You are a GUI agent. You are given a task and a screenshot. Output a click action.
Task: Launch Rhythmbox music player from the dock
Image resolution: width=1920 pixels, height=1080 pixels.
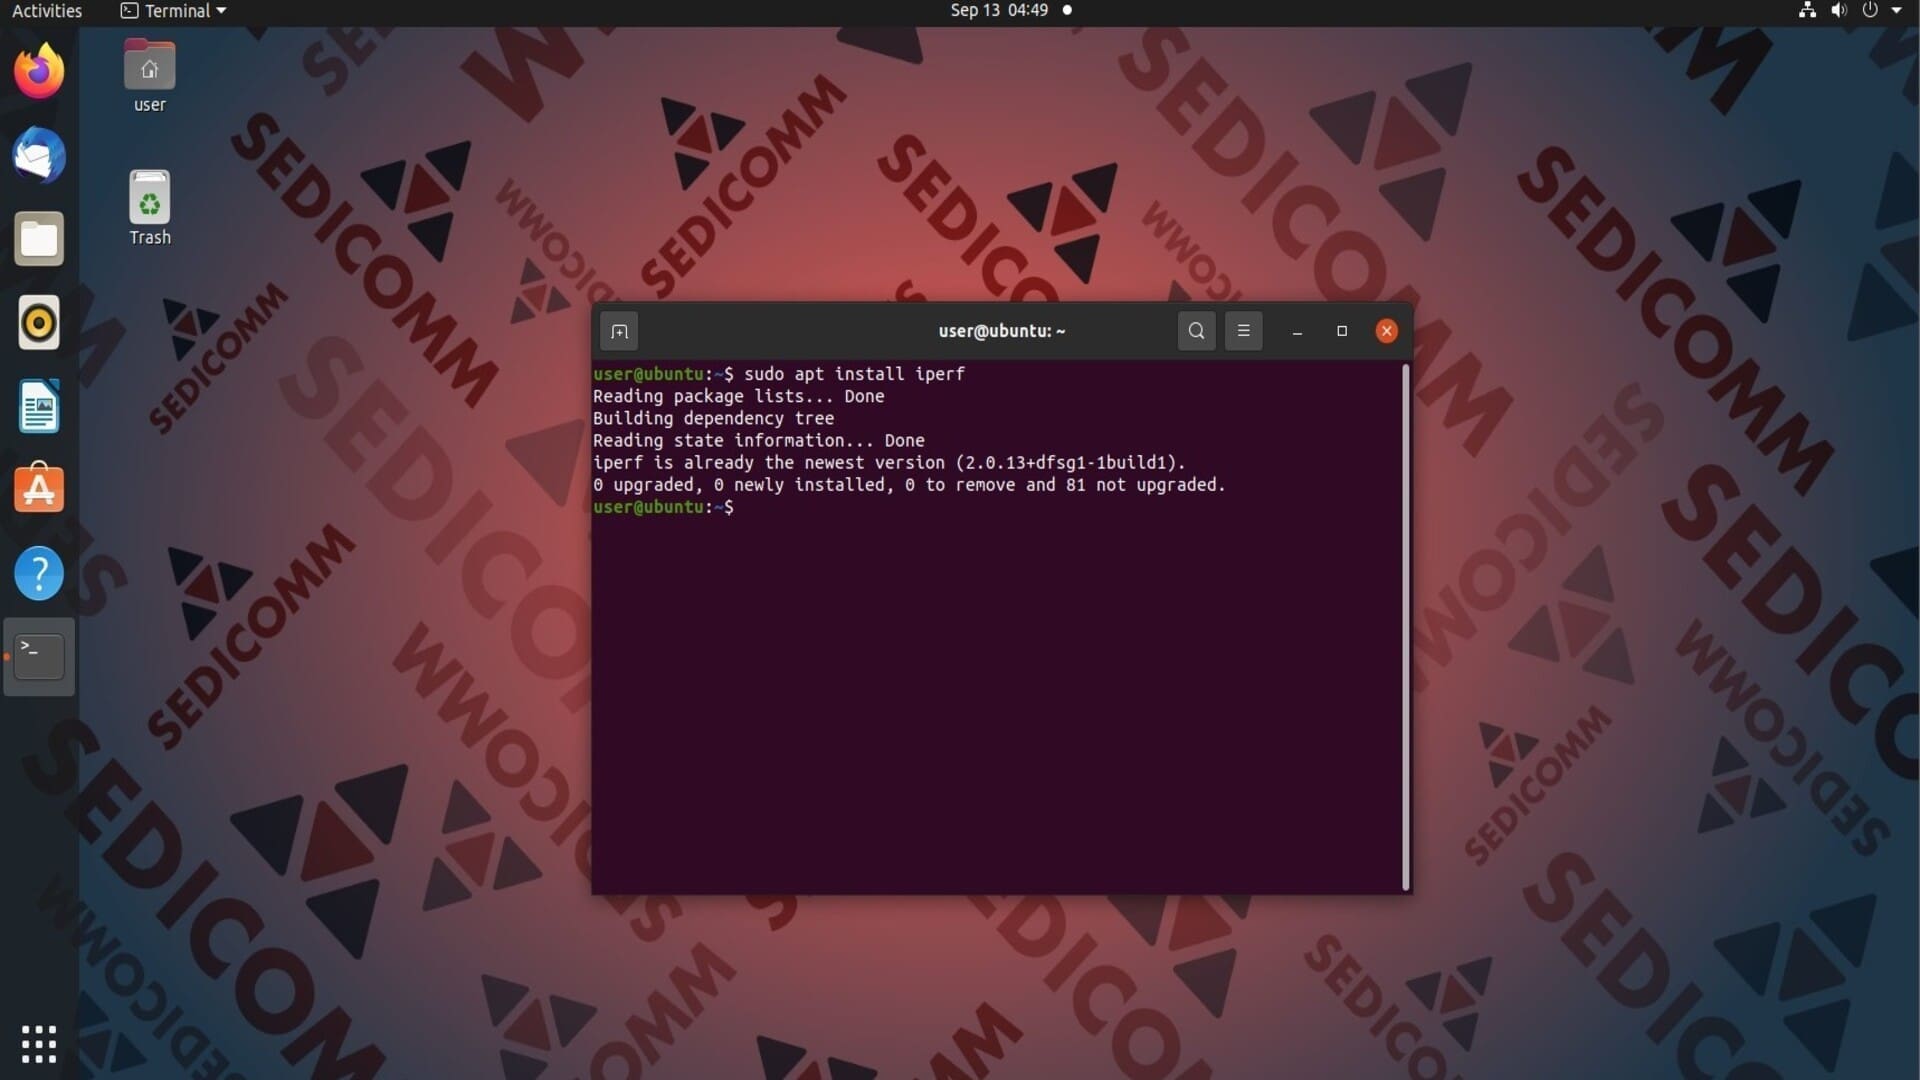39,323
